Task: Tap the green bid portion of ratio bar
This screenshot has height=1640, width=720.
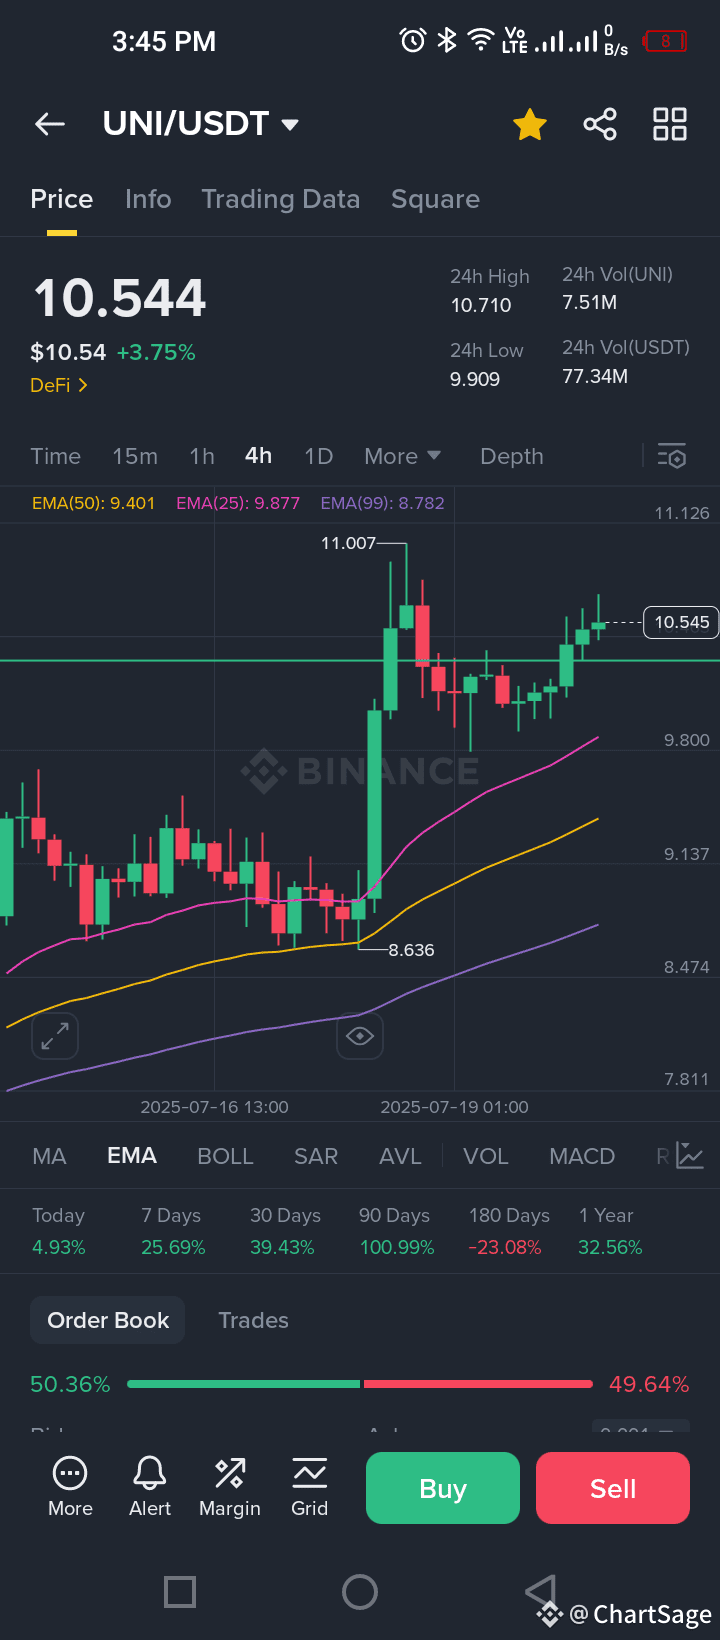Action: click(243, 1384)
